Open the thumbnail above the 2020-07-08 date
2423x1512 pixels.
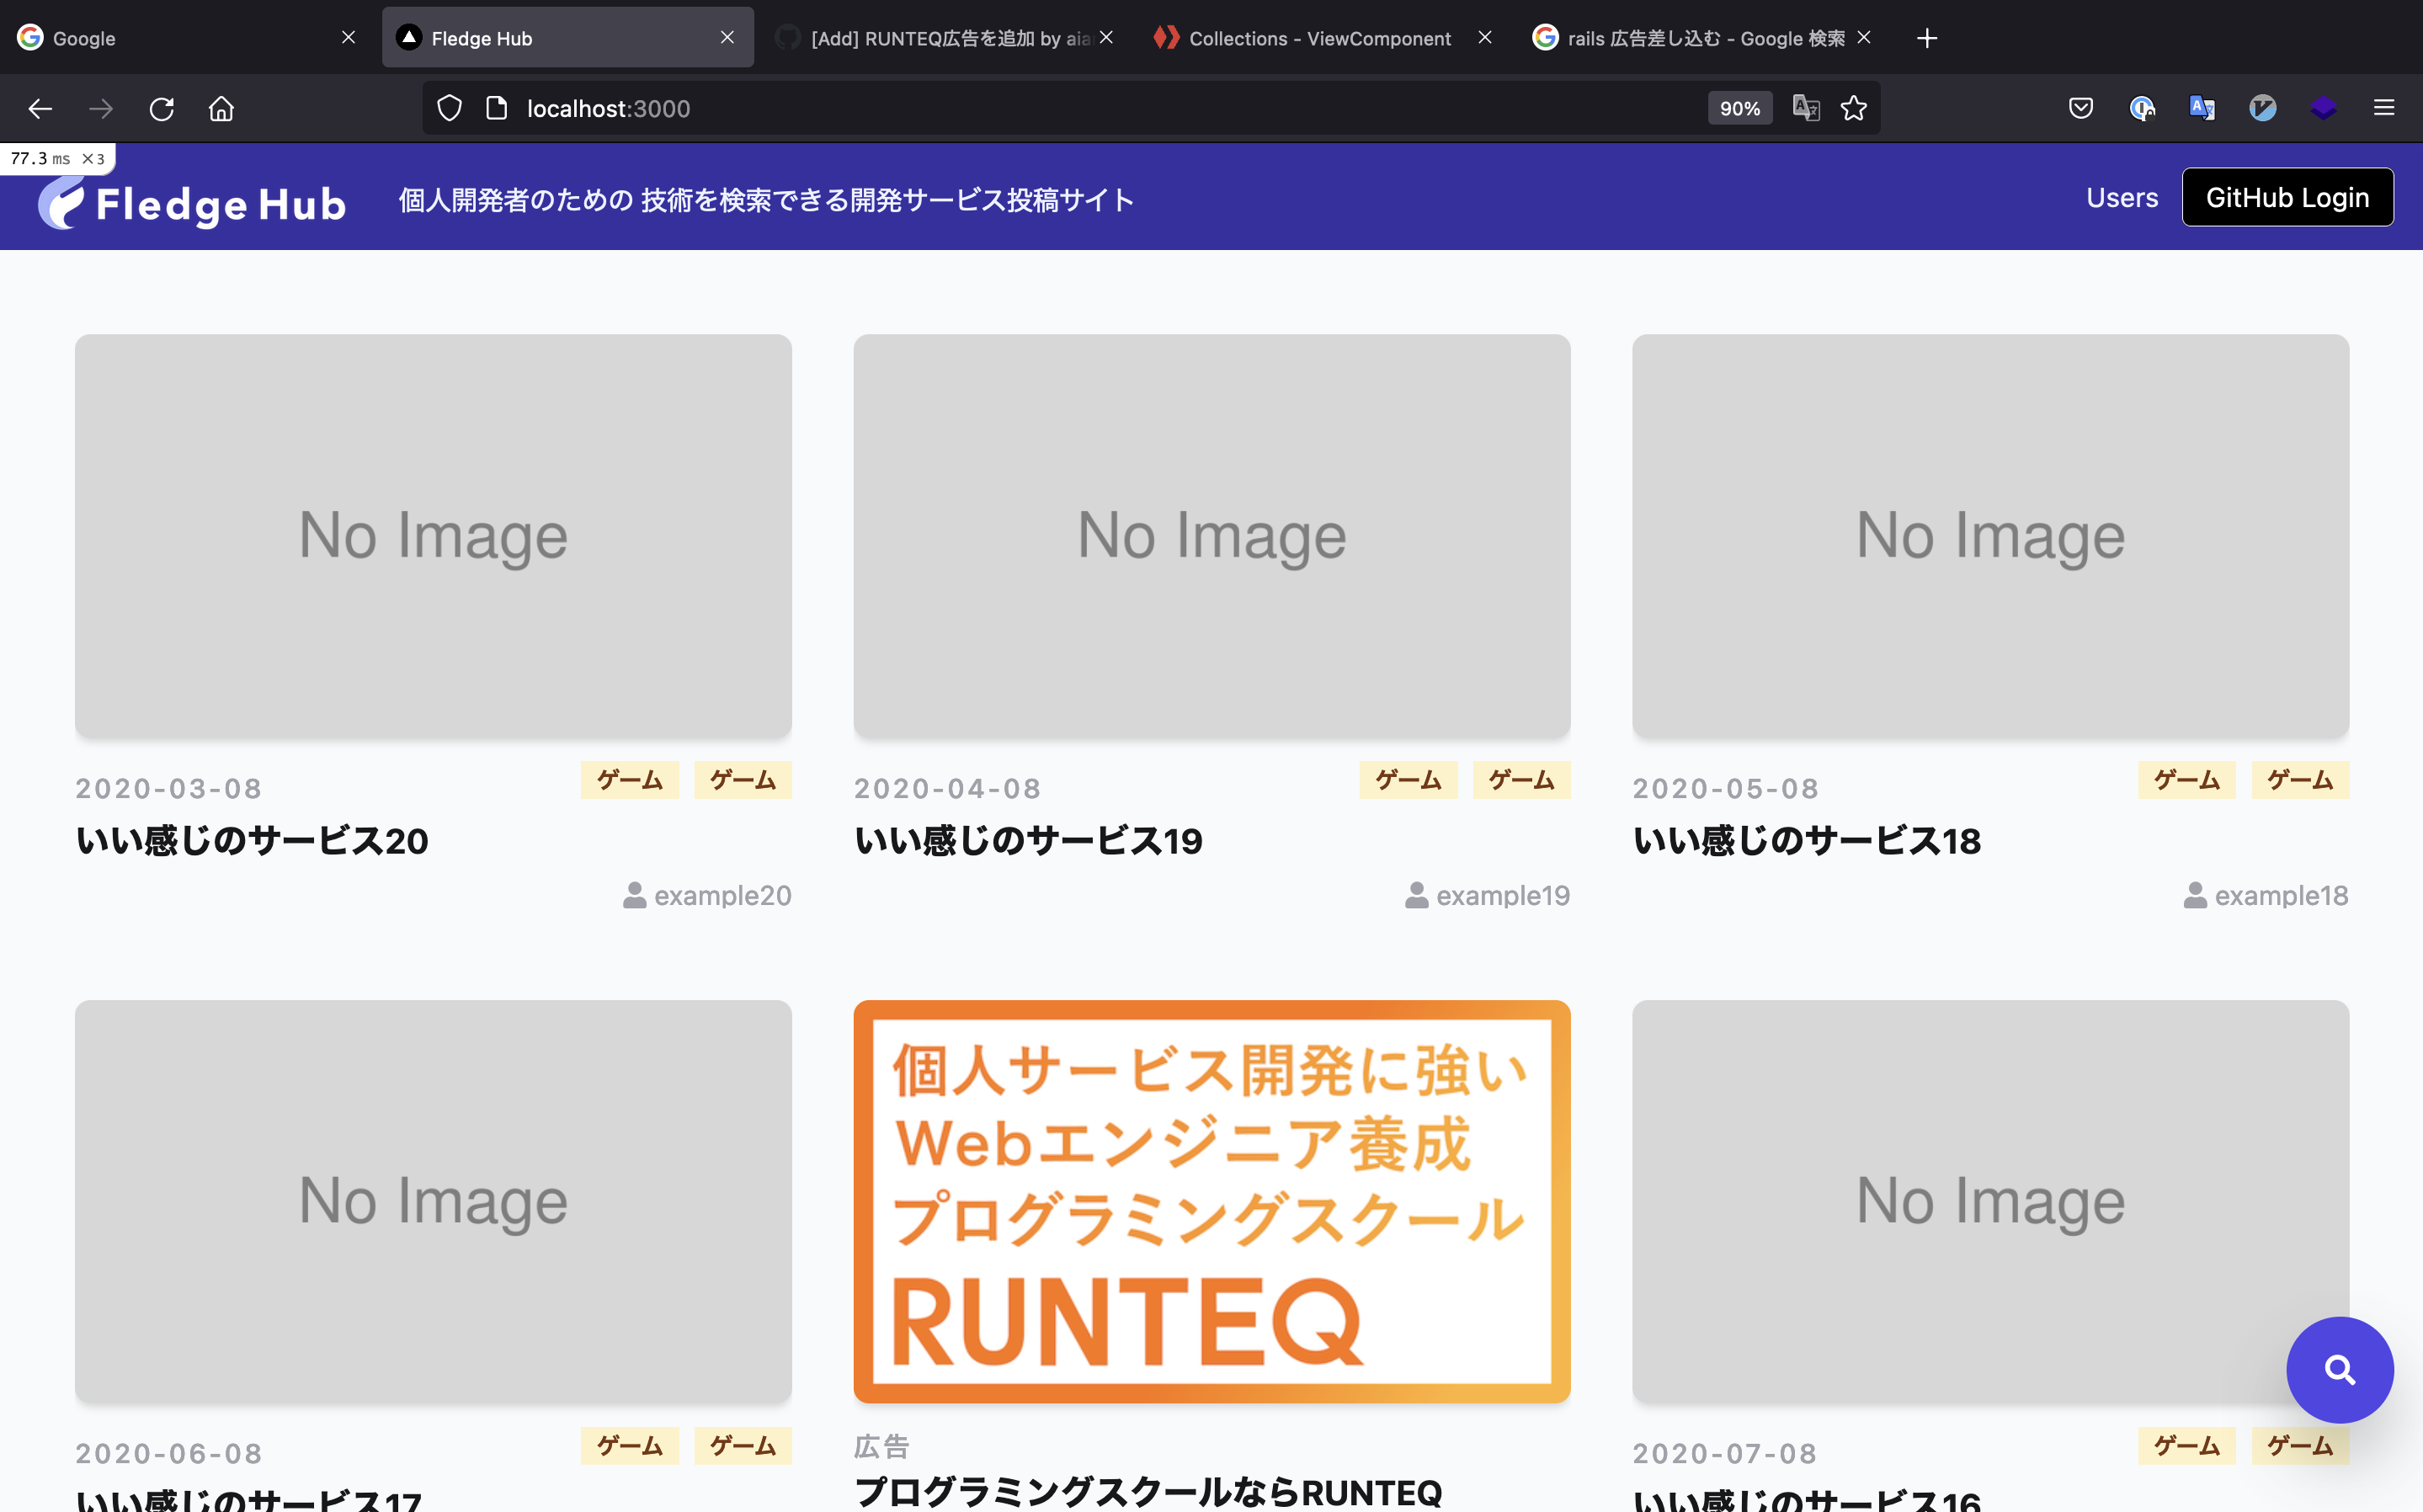pyautogui.click(x=1990, y=1201)
